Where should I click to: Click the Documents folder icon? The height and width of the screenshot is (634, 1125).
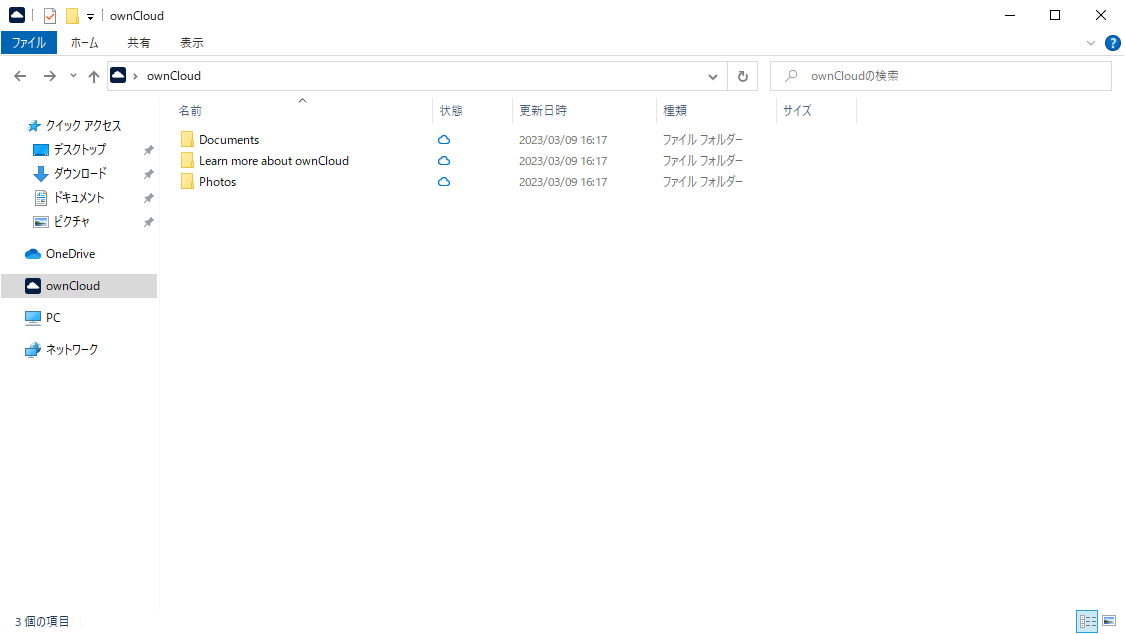click(x=187, y=139)
